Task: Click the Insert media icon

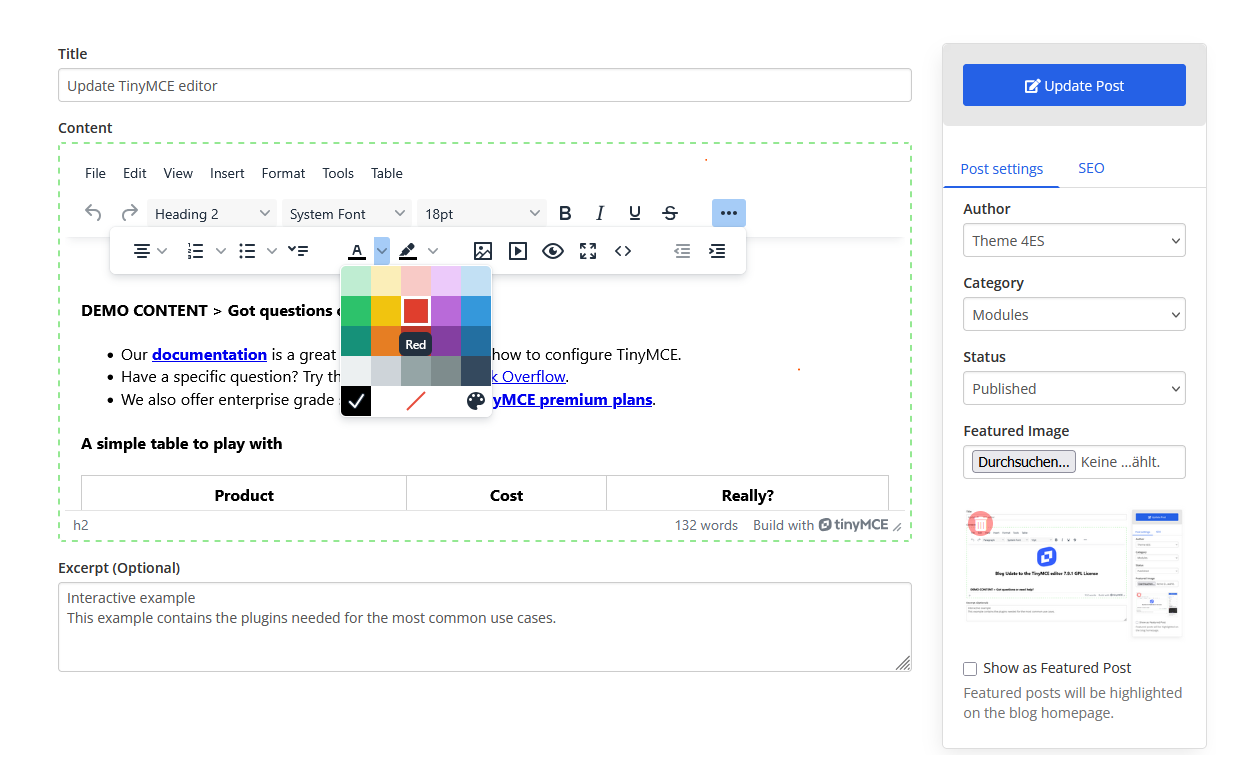Action: point(517,251)
